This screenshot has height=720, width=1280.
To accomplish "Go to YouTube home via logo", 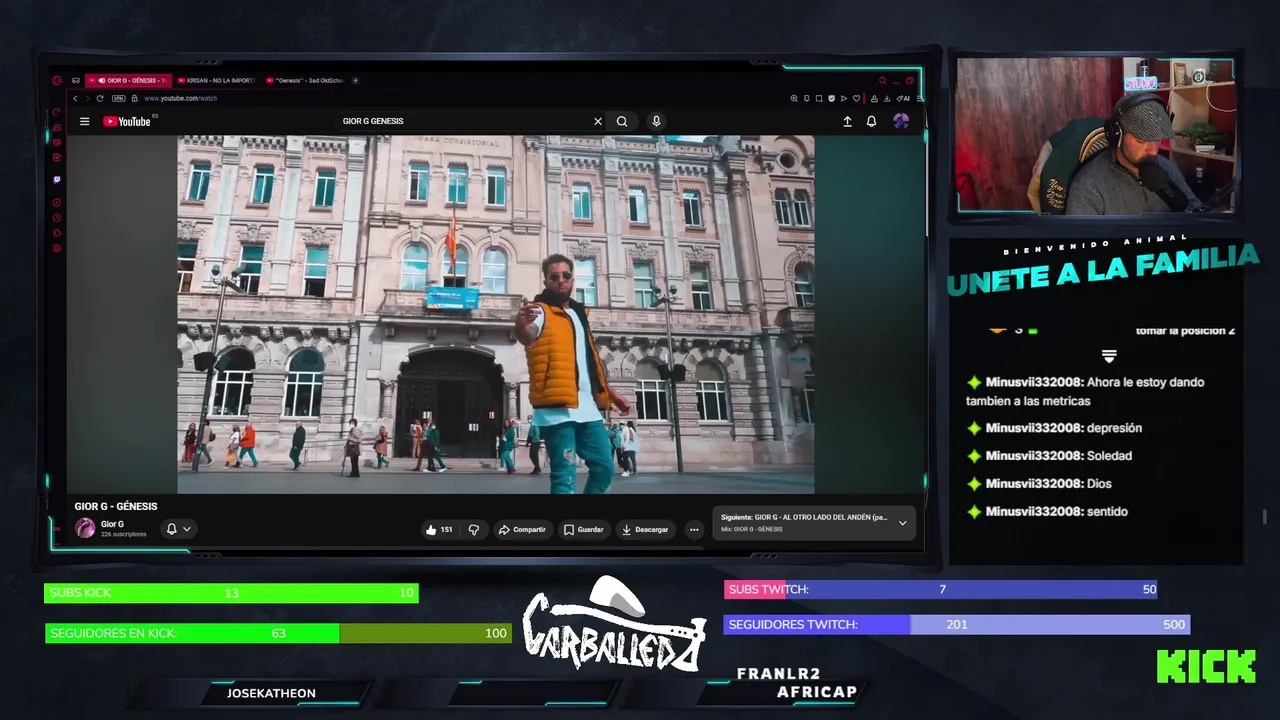I will 126,121.
